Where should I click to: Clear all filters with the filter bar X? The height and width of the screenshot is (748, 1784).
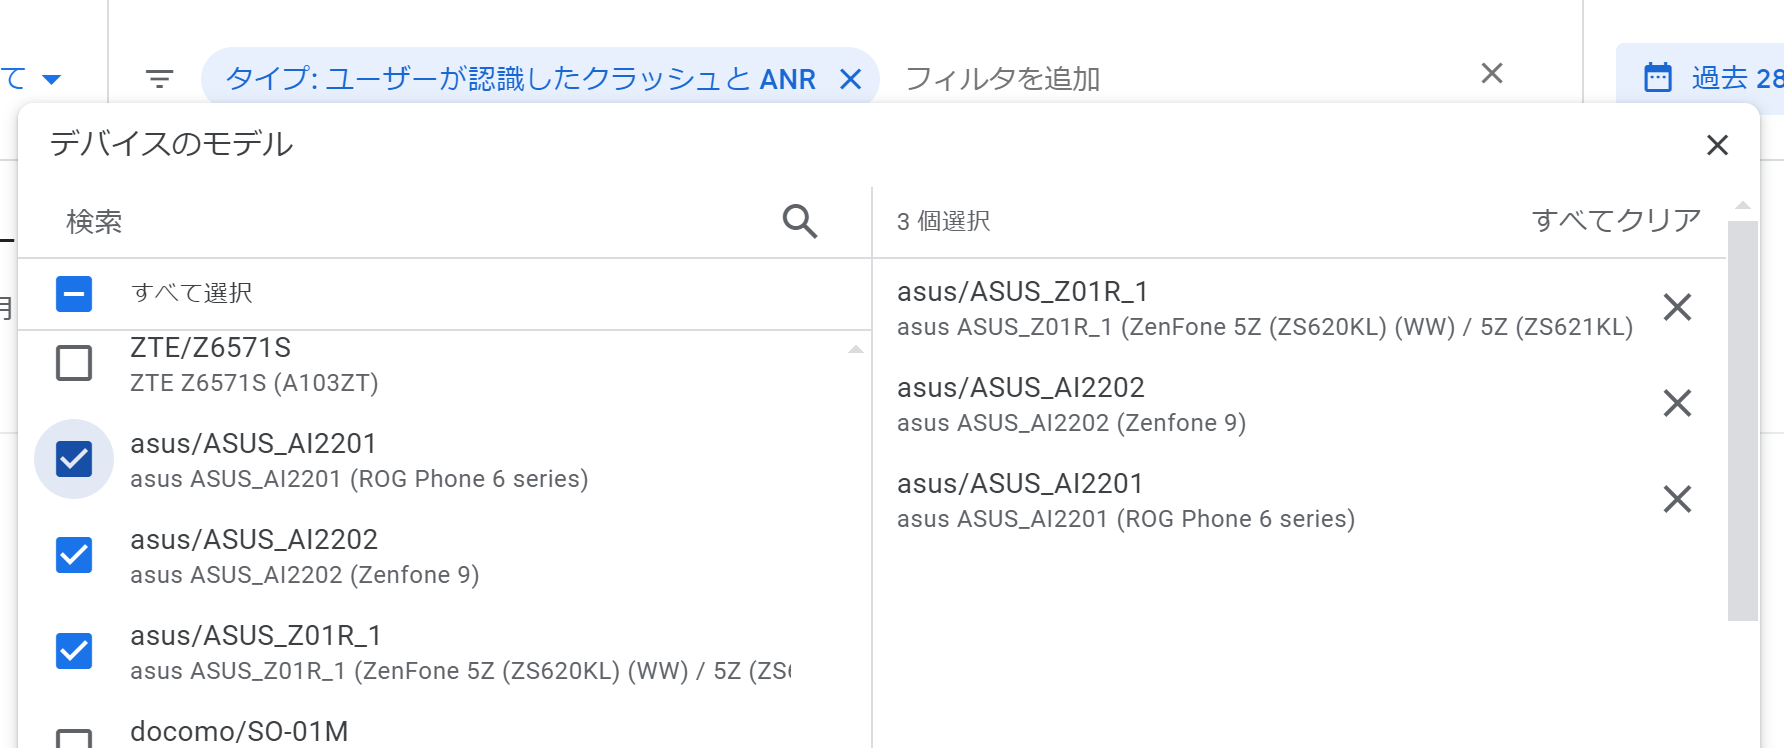[1492, 73]
